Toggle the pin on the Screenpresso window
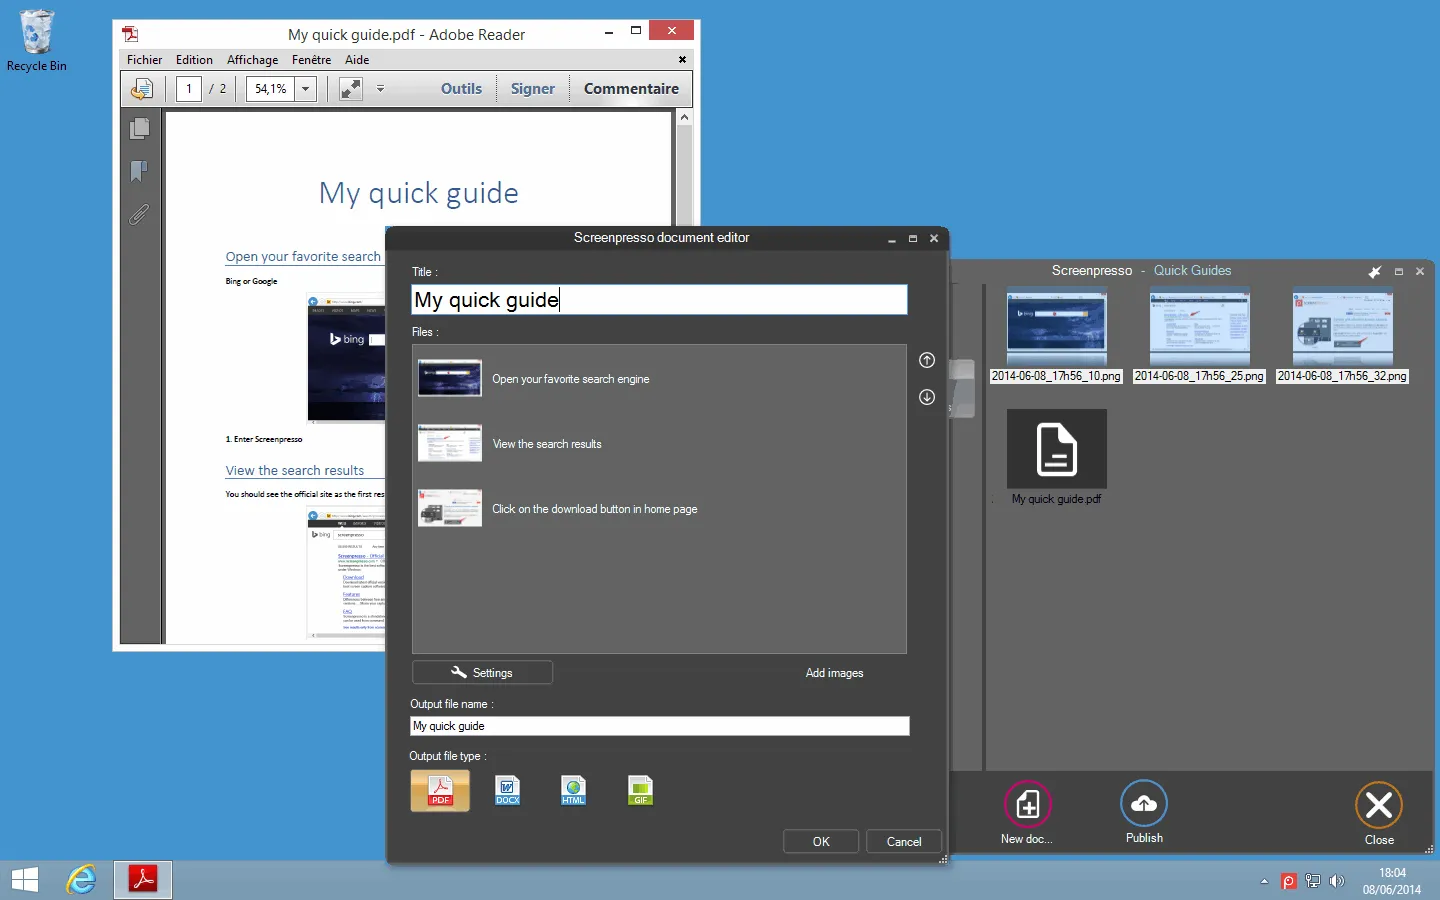This screenshot has height=900, width=1440. point(1375,271)
